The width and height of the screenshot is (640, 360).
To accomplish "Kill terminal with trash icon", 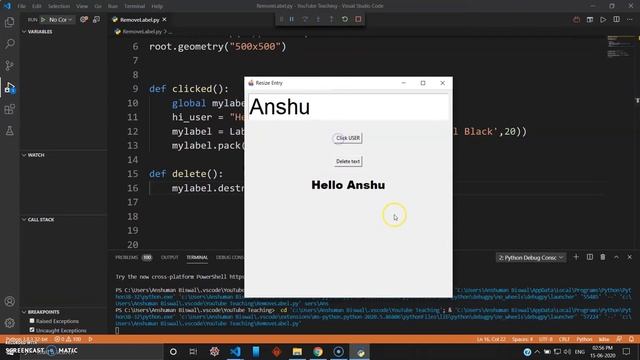I will [603, 257].
